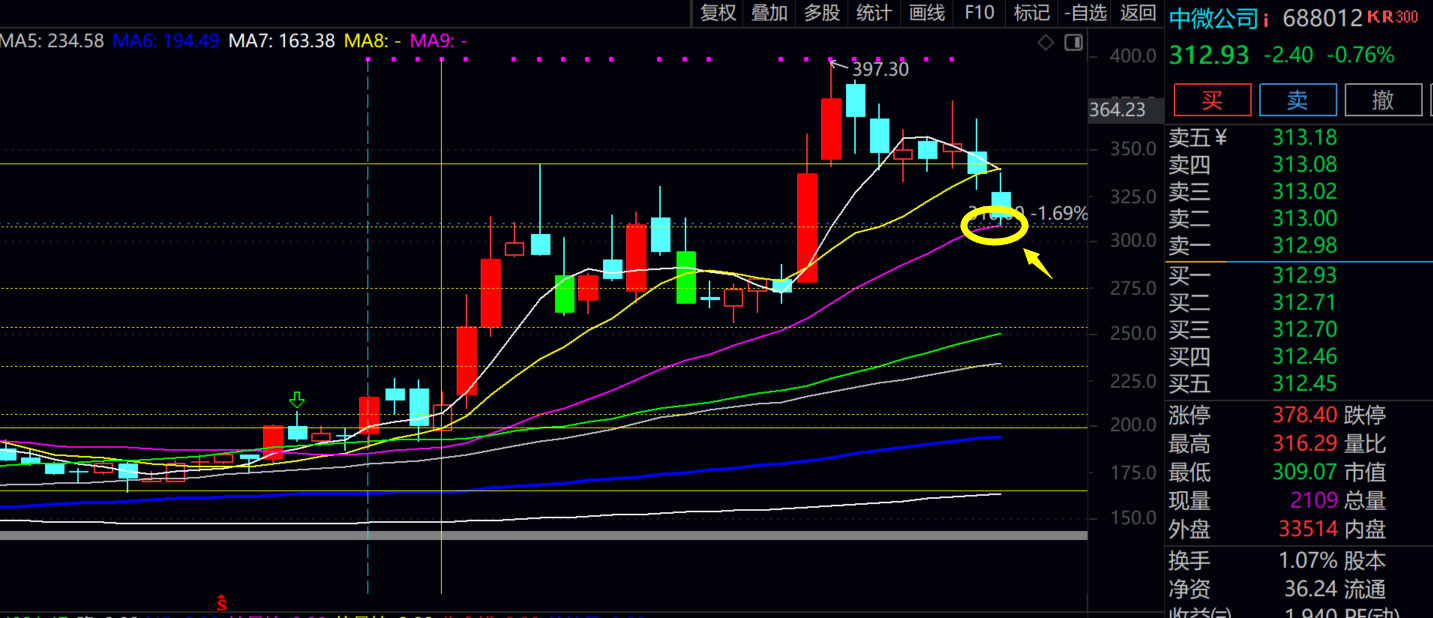This screenshot has width=1433, height=618.
Task: Click the green down-arrow marker on chart
Action: [297, 401]
